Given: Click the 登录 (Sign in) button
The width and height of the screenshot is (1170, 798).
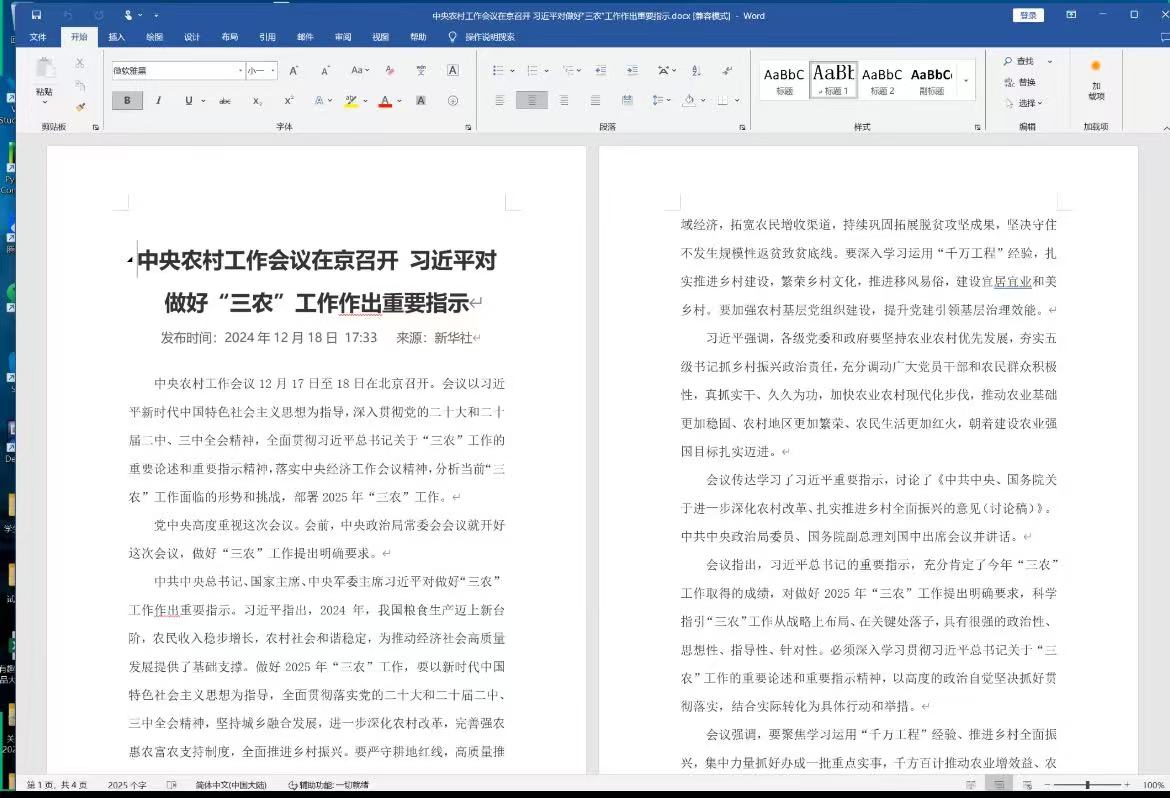Looking at the screenshot, I should click(x=1028, y=15).
